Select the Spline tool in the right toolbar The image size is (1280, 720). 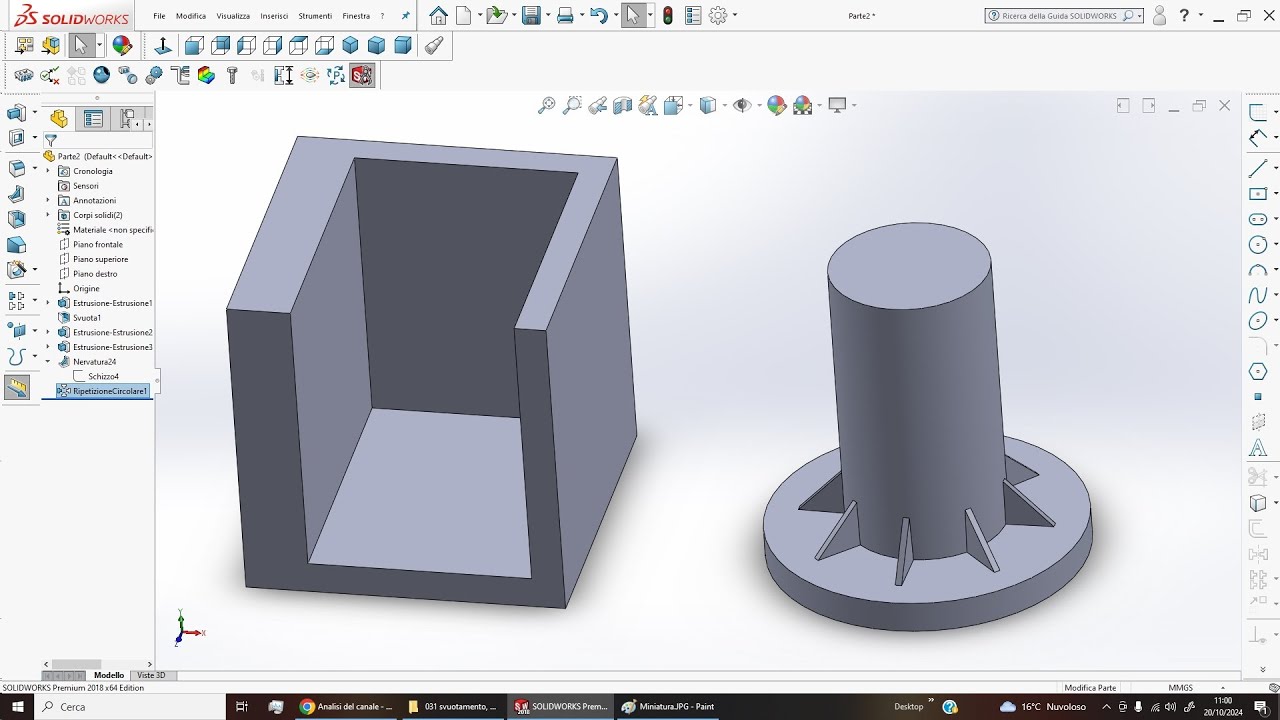click(x=1258, y=295)
